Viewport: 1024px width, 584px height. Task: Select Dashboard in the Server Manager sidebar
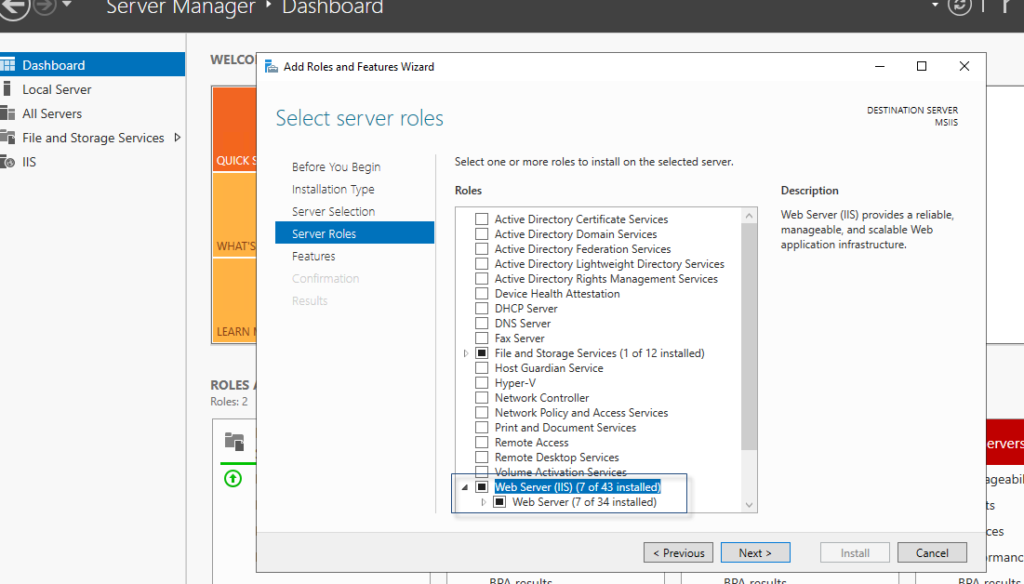[x=92, y=65]
